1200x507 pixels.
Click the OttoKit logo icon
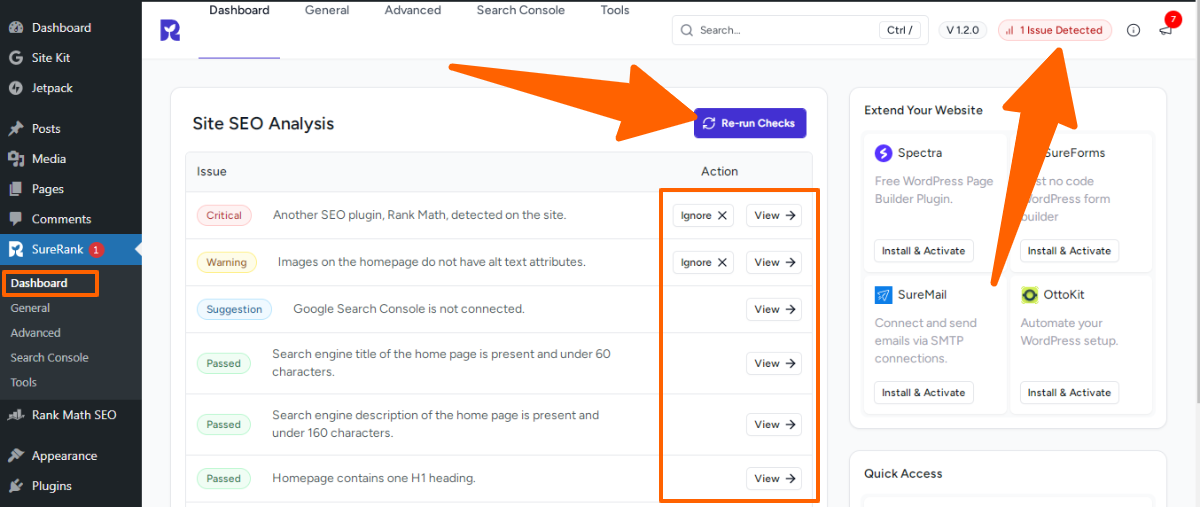click(x=1029, y=295)
